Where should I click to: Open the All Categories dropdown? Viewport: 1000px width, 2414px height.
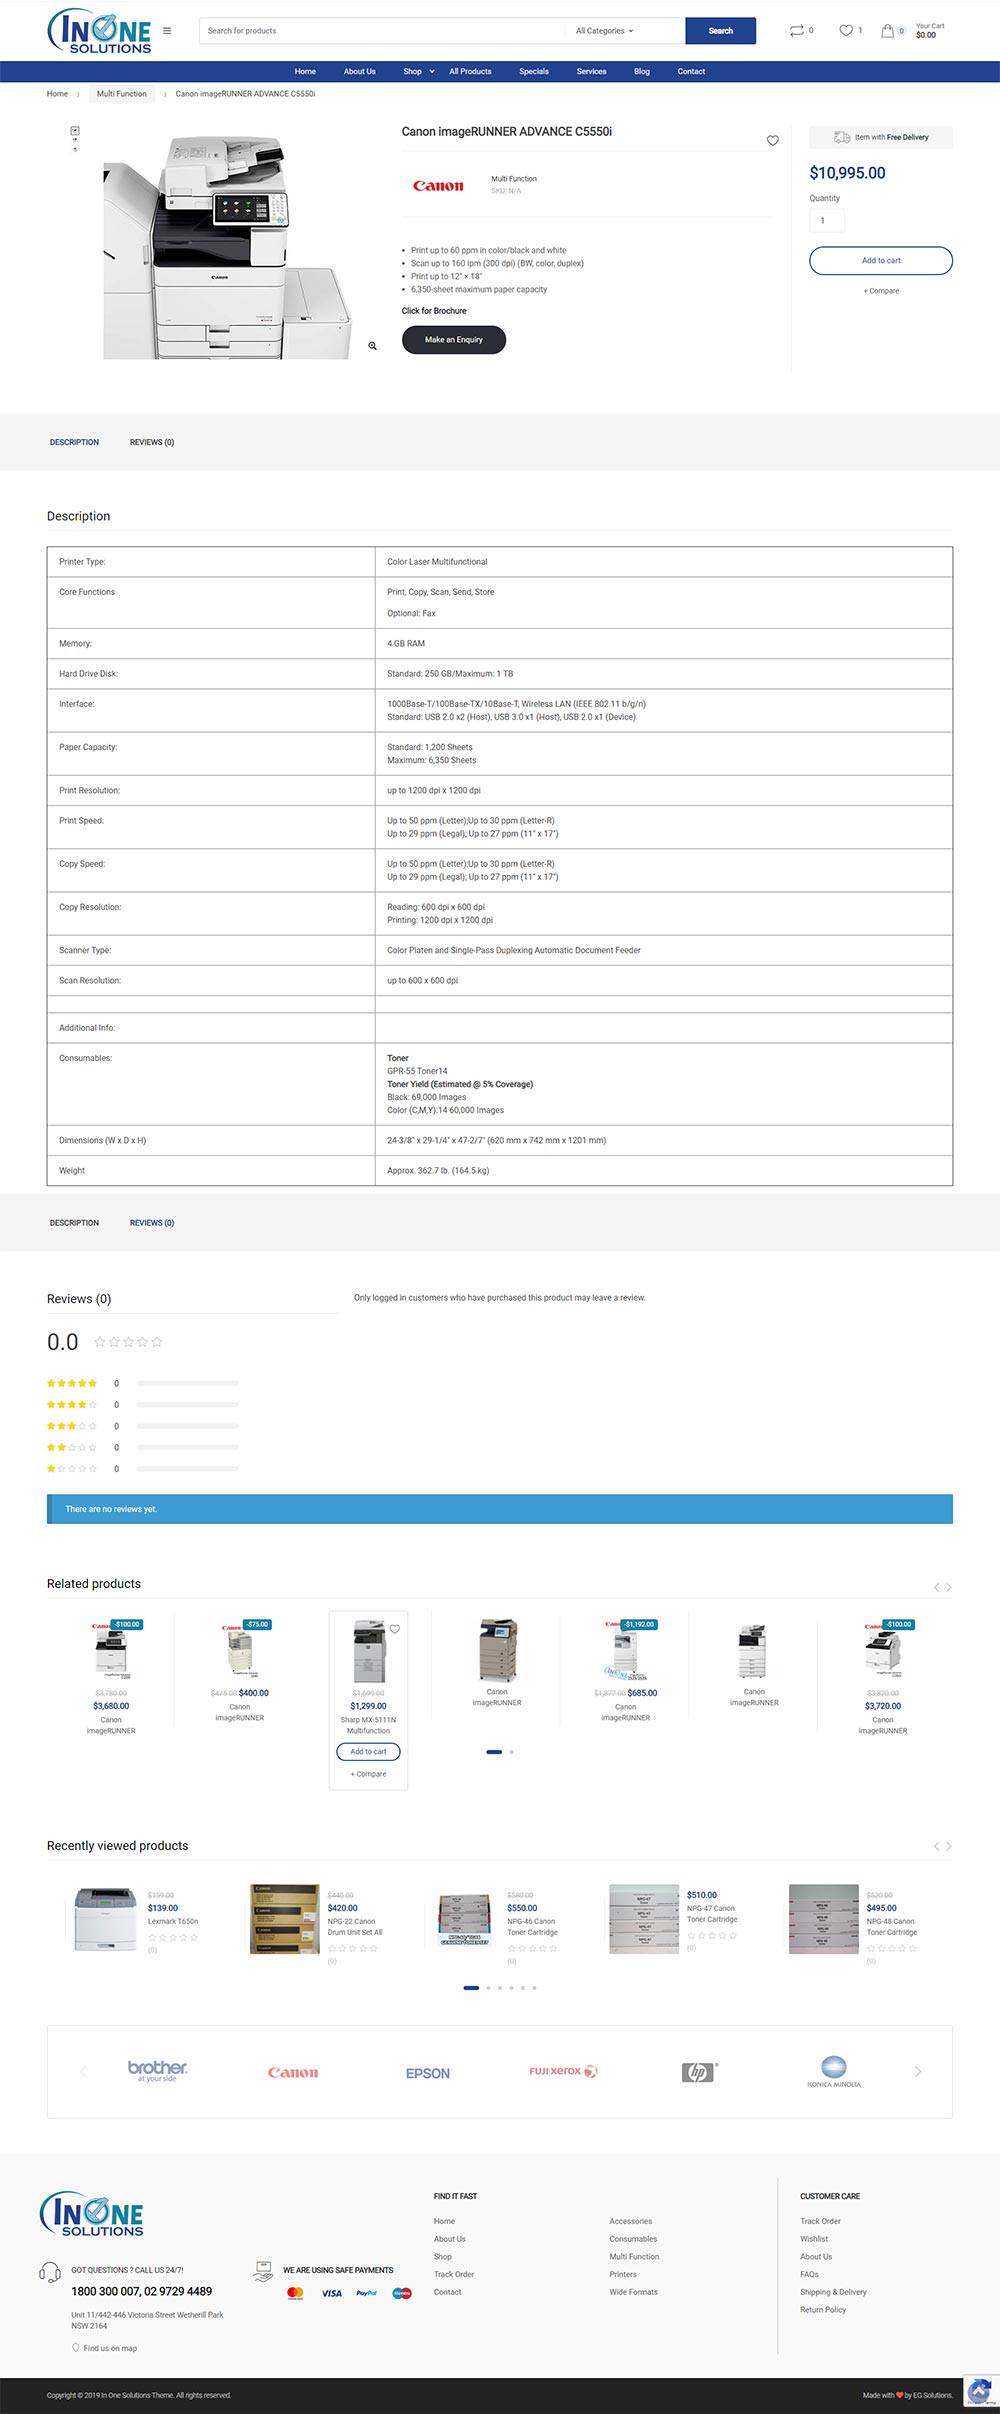click(604, 31)
